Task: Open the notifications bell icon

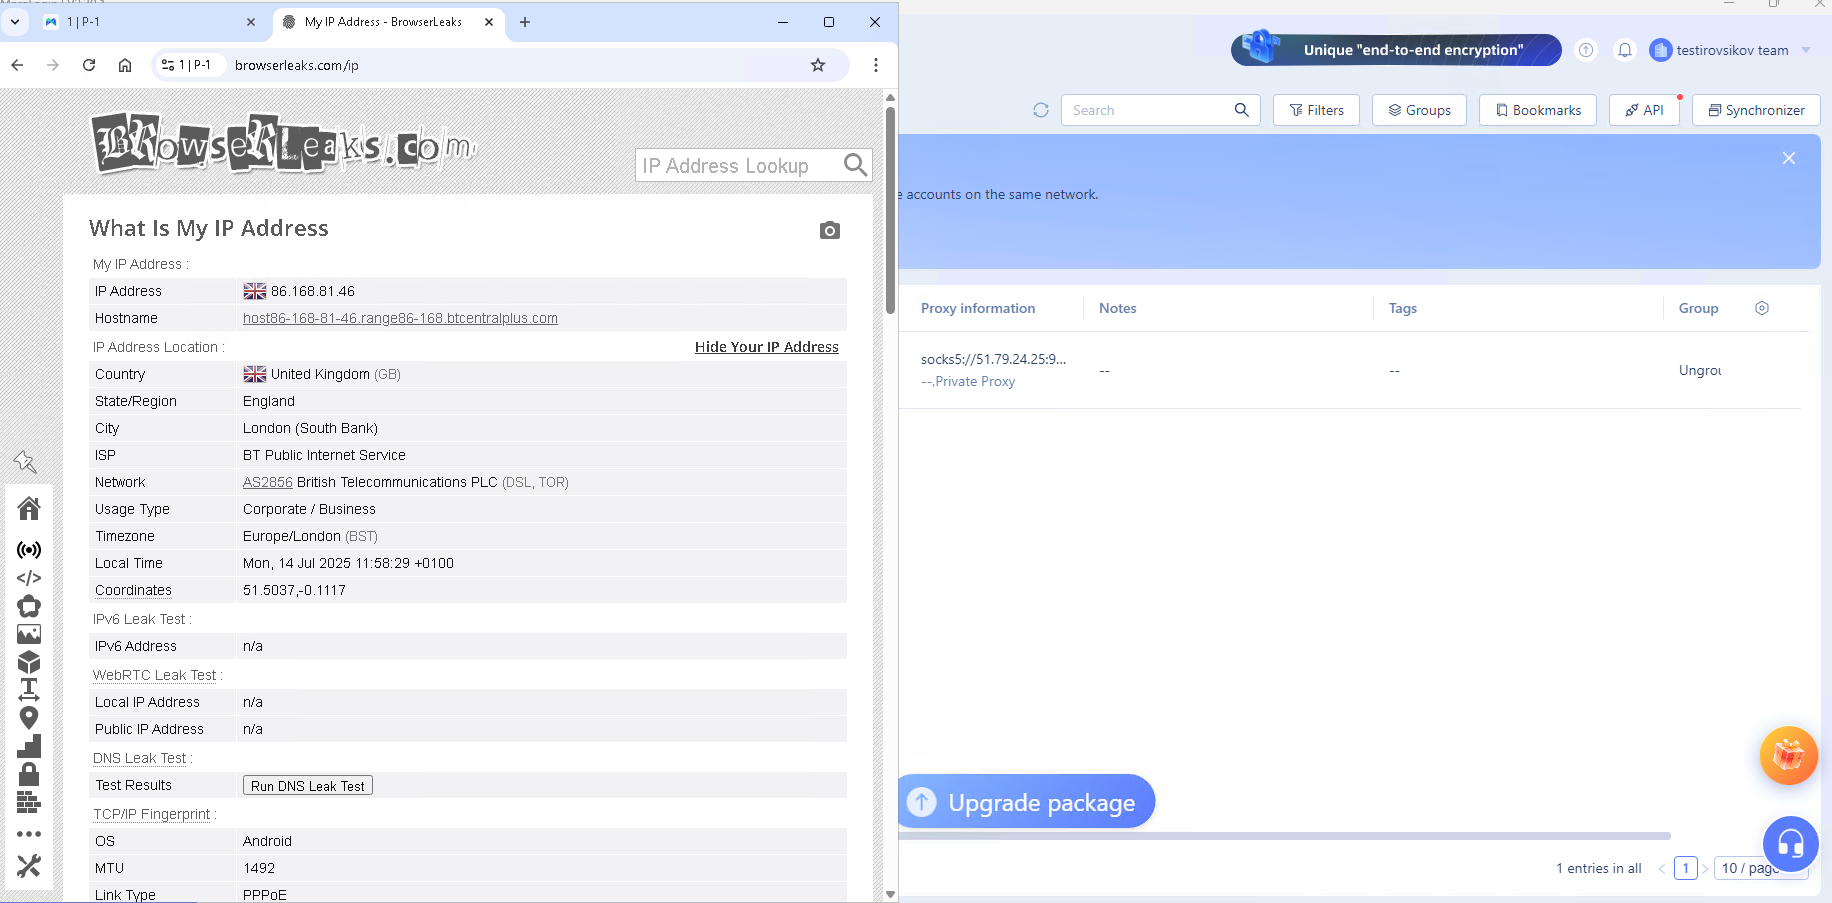Action: 1625,50
